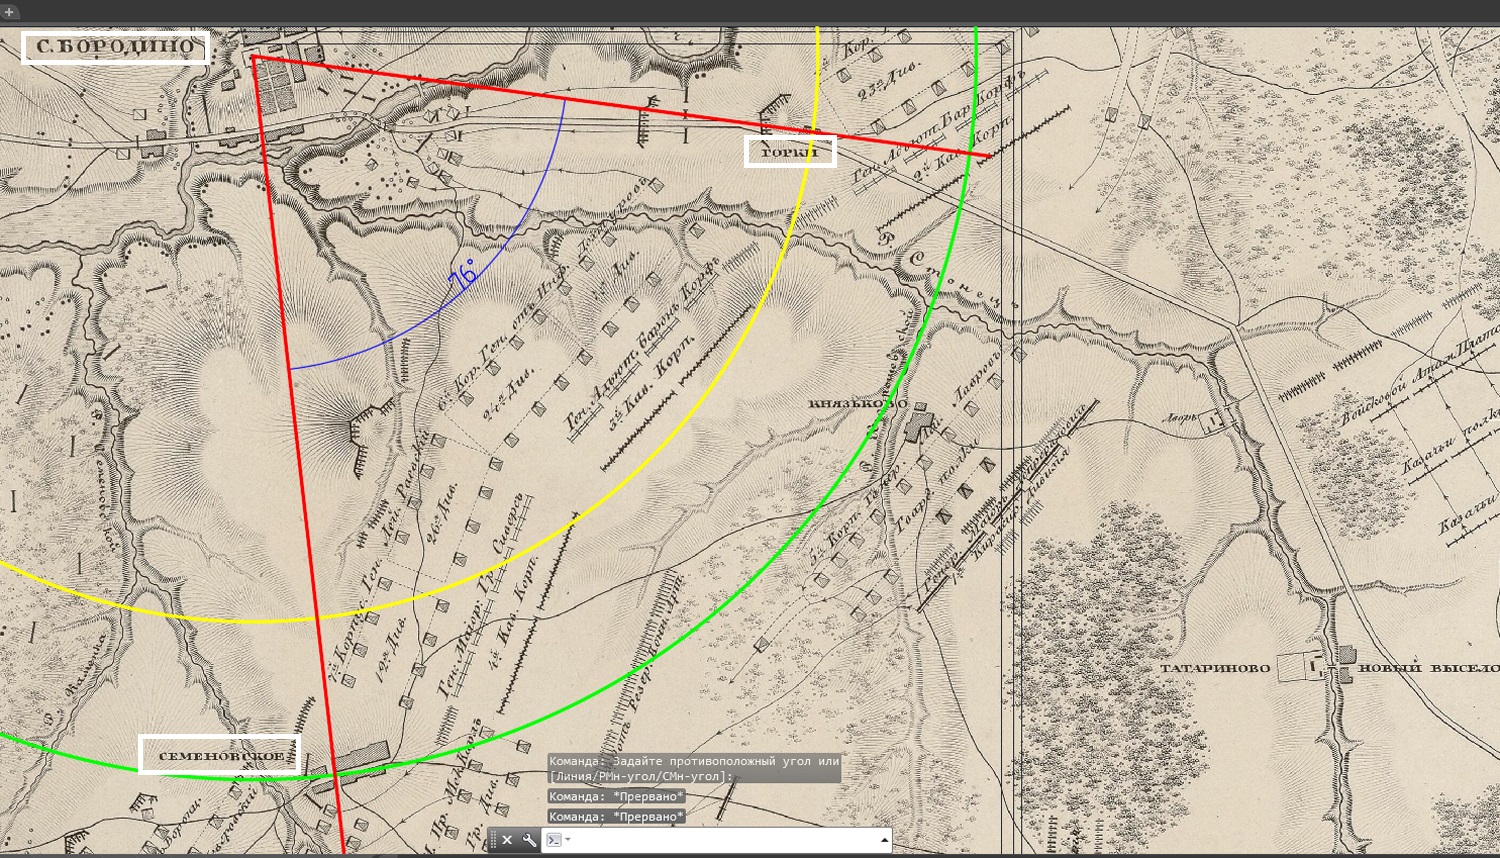The image size is (1500, 858).
Task: Click the recent commands prompt icon
Action: (553, 840)
